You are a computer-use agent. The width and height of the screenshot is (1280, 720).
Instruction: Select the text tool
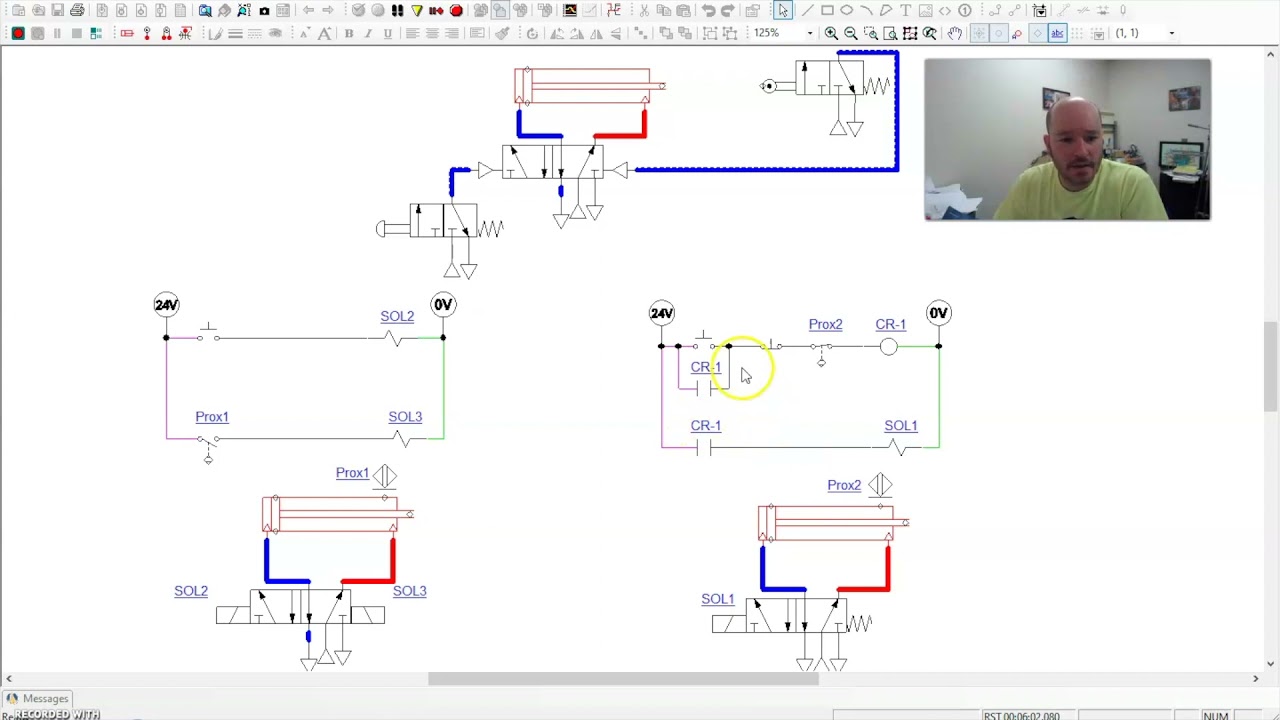pos(905,10)
